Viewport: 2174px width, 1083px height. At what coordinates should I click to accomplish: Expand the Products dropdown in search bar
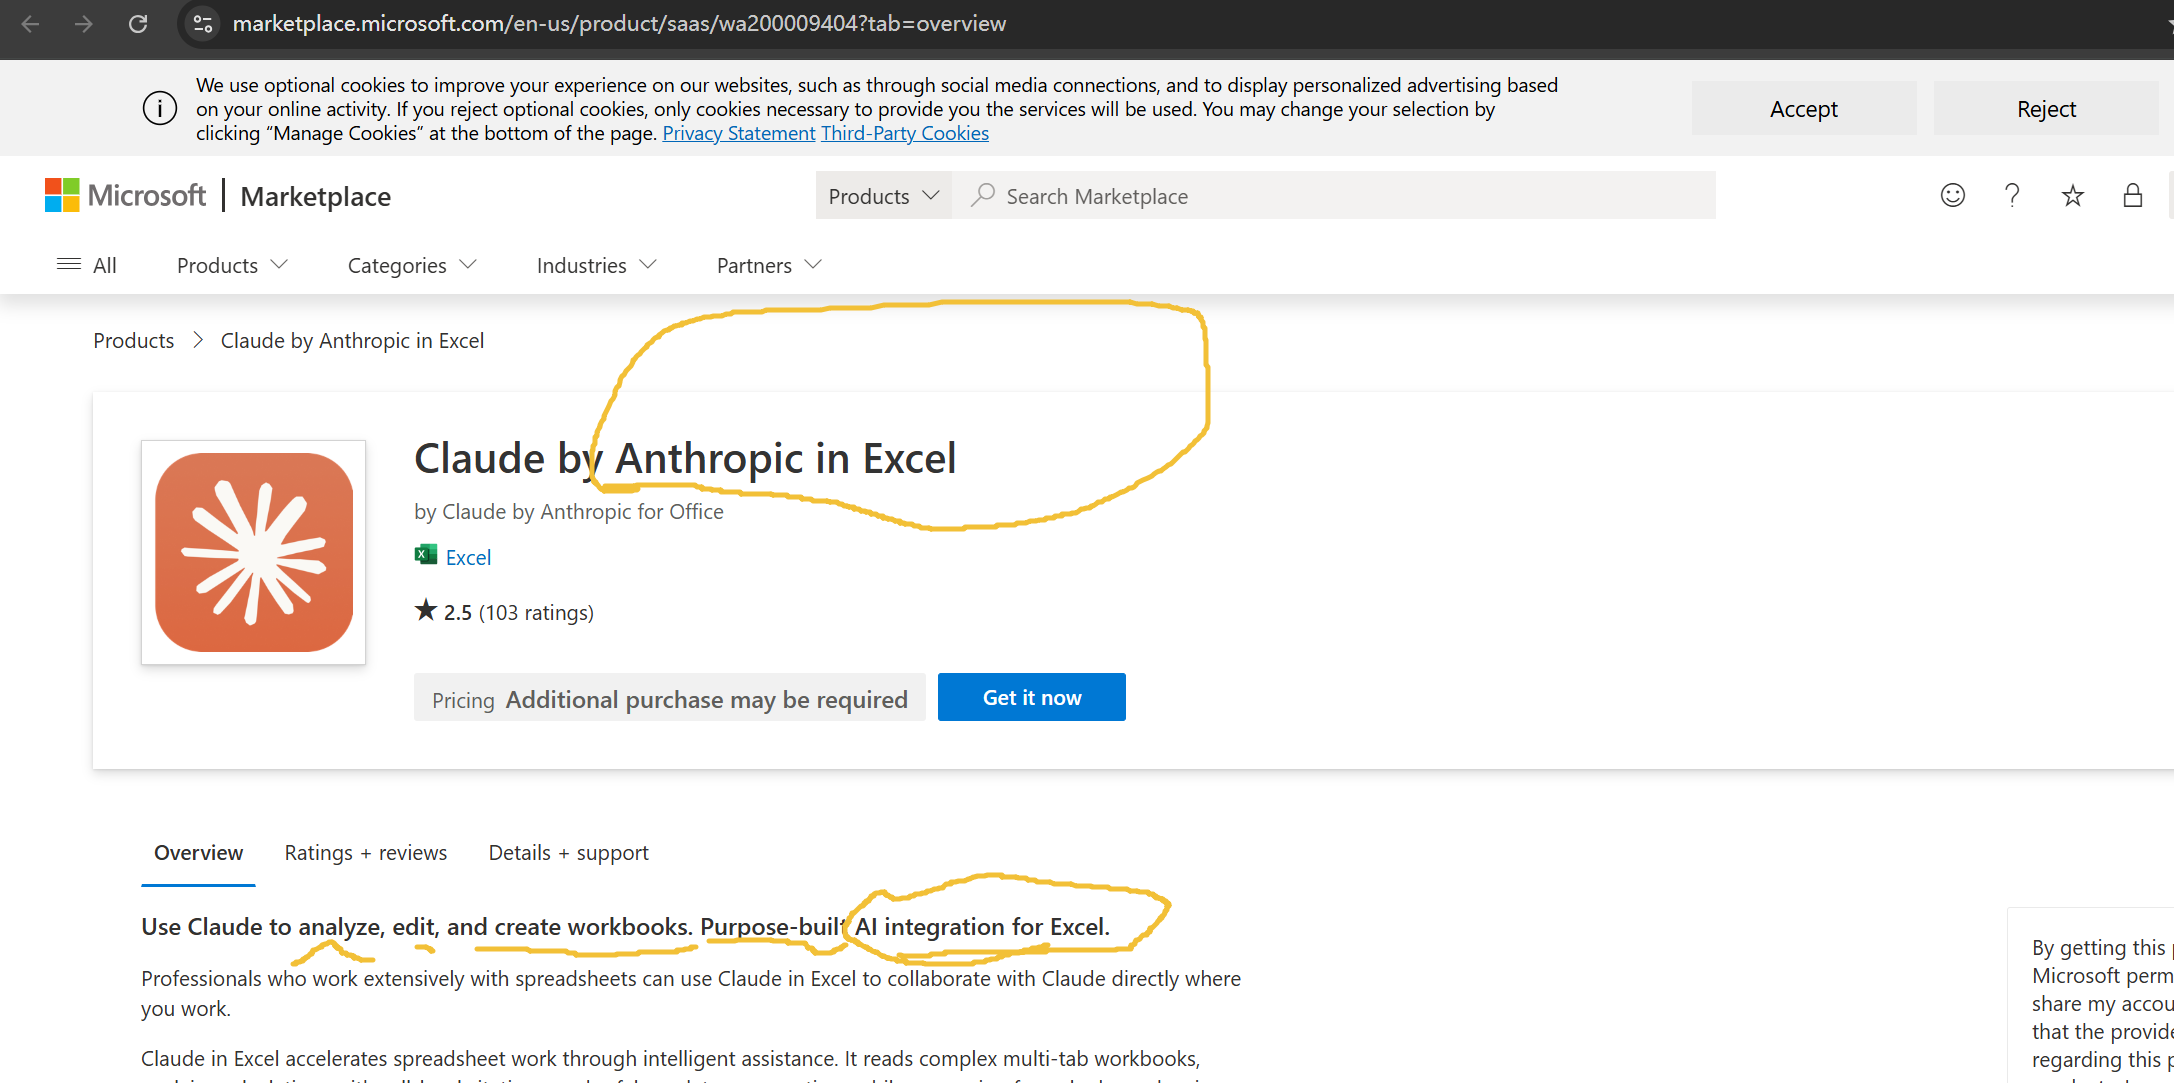click(884, 196)
